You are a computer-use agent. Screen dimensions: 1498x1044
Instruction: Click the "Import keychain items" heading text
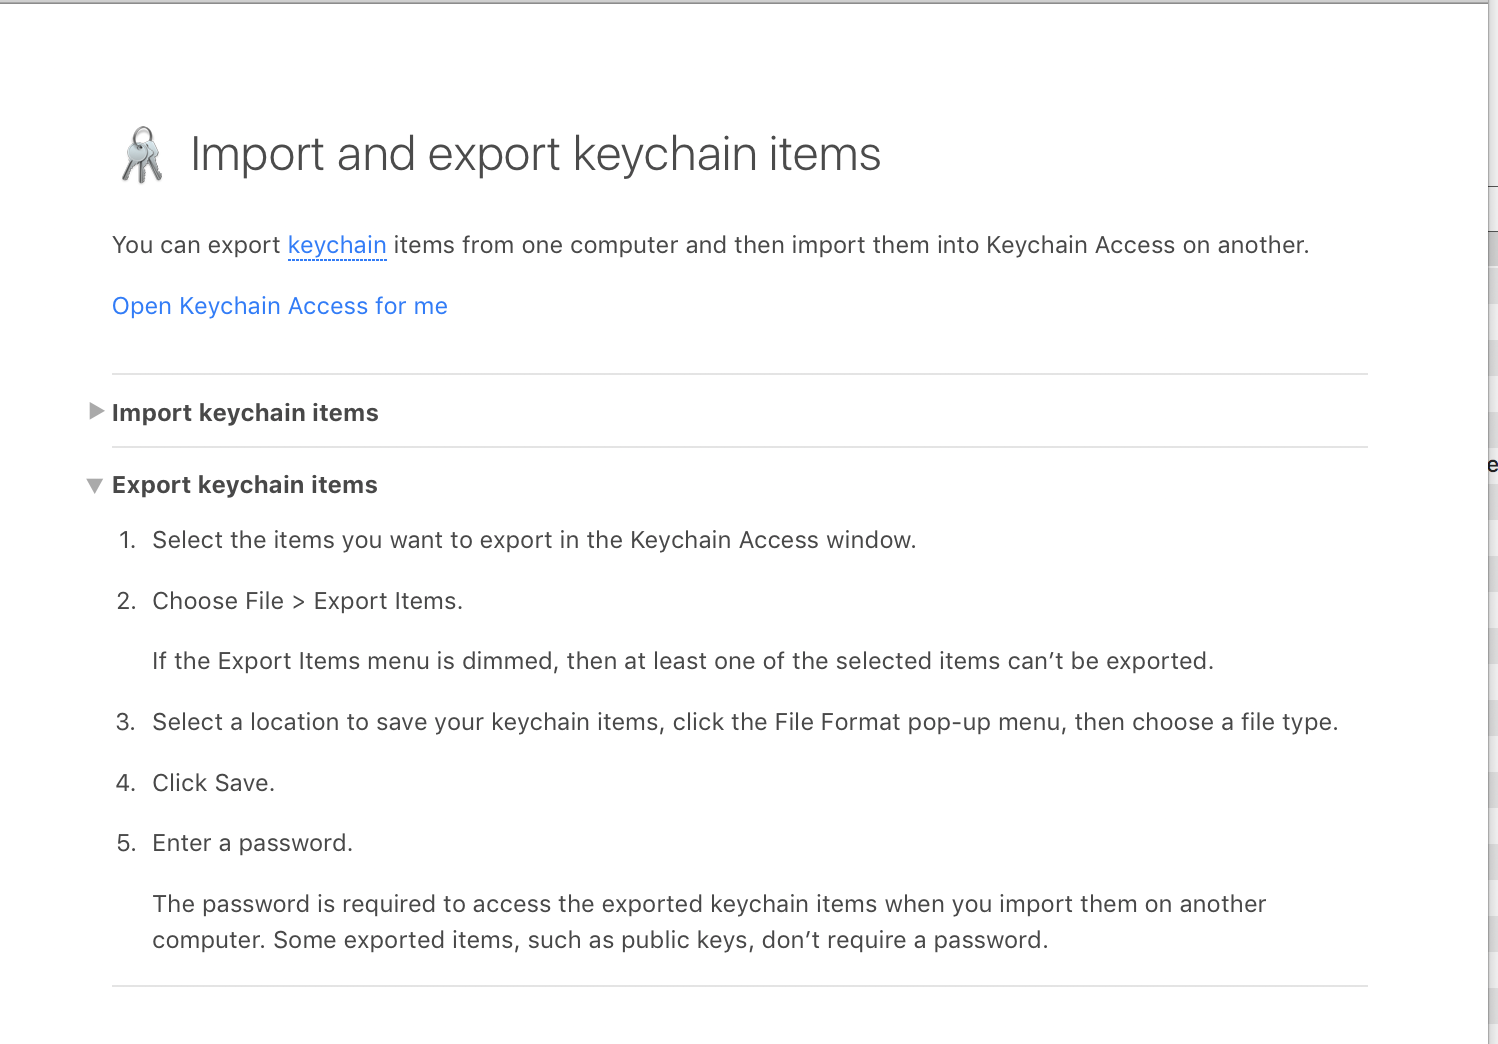coord(245,412)
